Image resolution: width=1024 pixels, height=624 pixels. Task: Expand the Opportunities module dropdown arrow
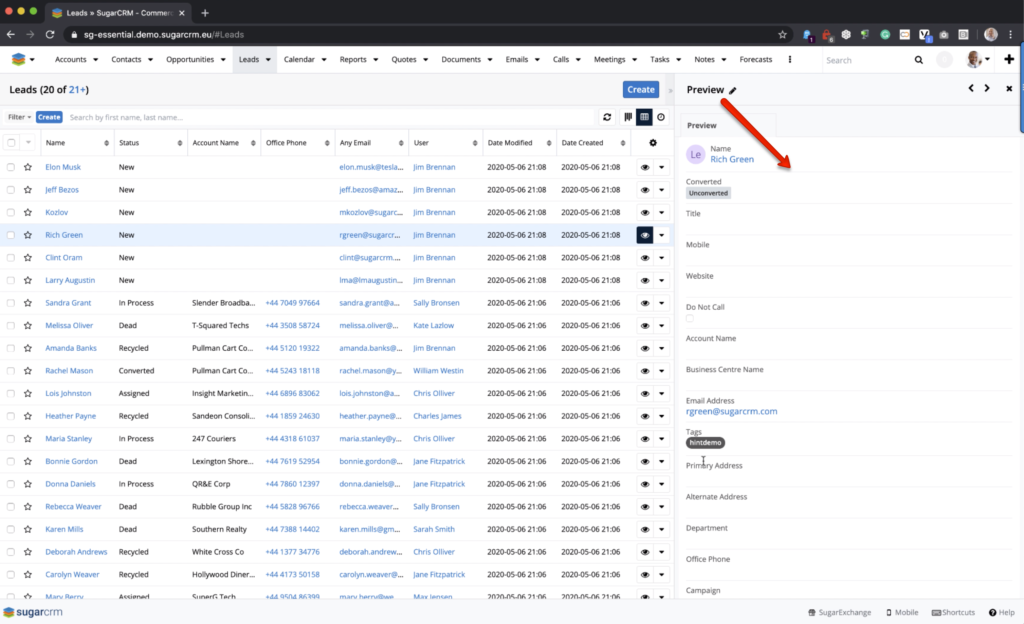click(223, 60)
